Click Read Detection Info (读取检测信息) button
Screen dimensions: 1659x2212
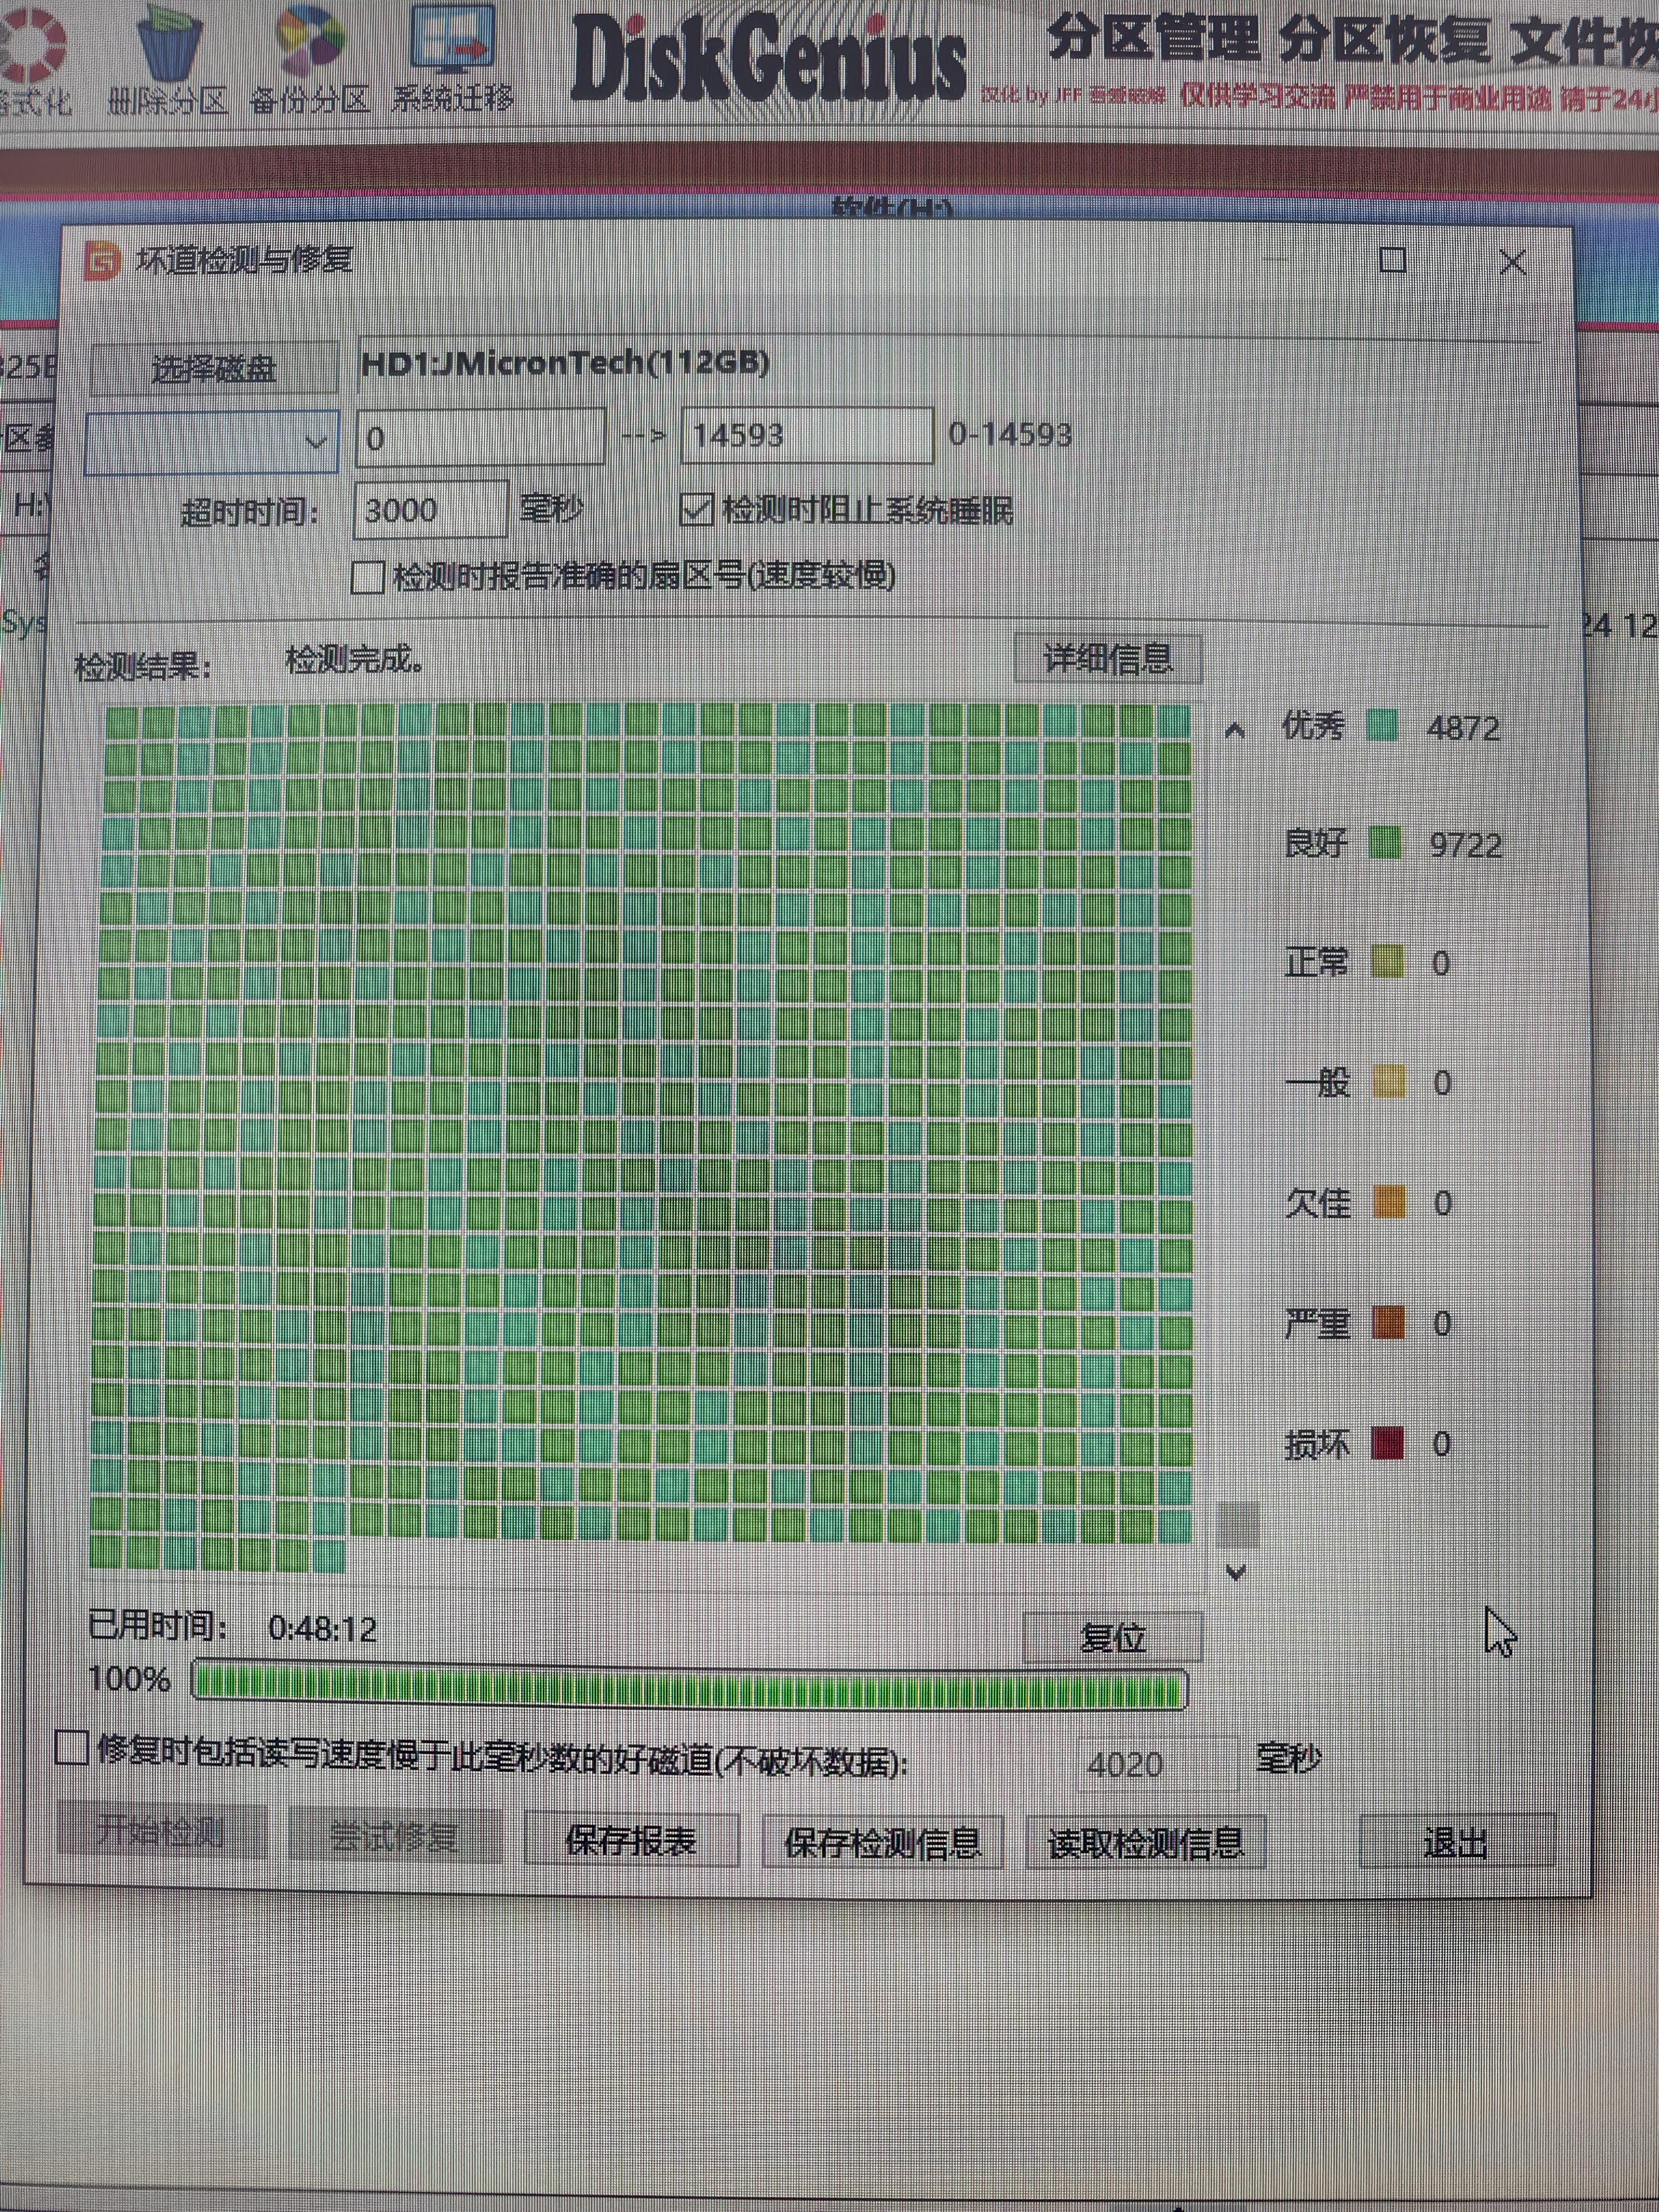tap(1146, 1842)
